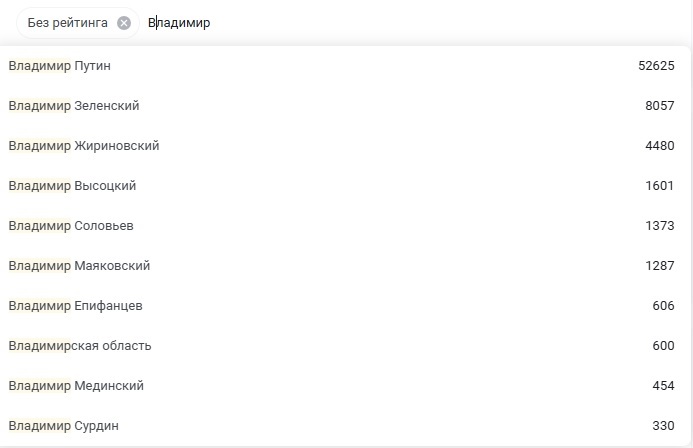Image resolution: width=693 pixels, height=448 pixels.
Task: Click the count 1601 beside Высоцкий
Action: click(x=659, y=186)
